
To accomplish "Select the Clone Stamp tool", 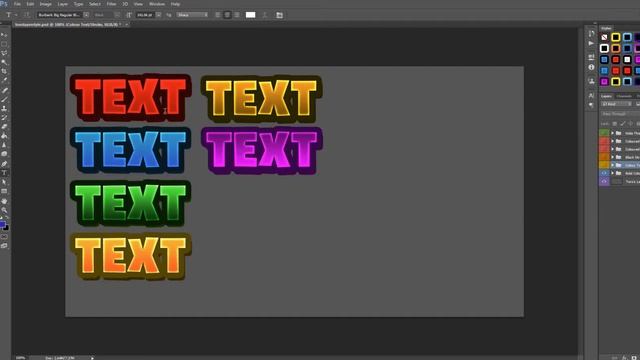I will [4, 108].
